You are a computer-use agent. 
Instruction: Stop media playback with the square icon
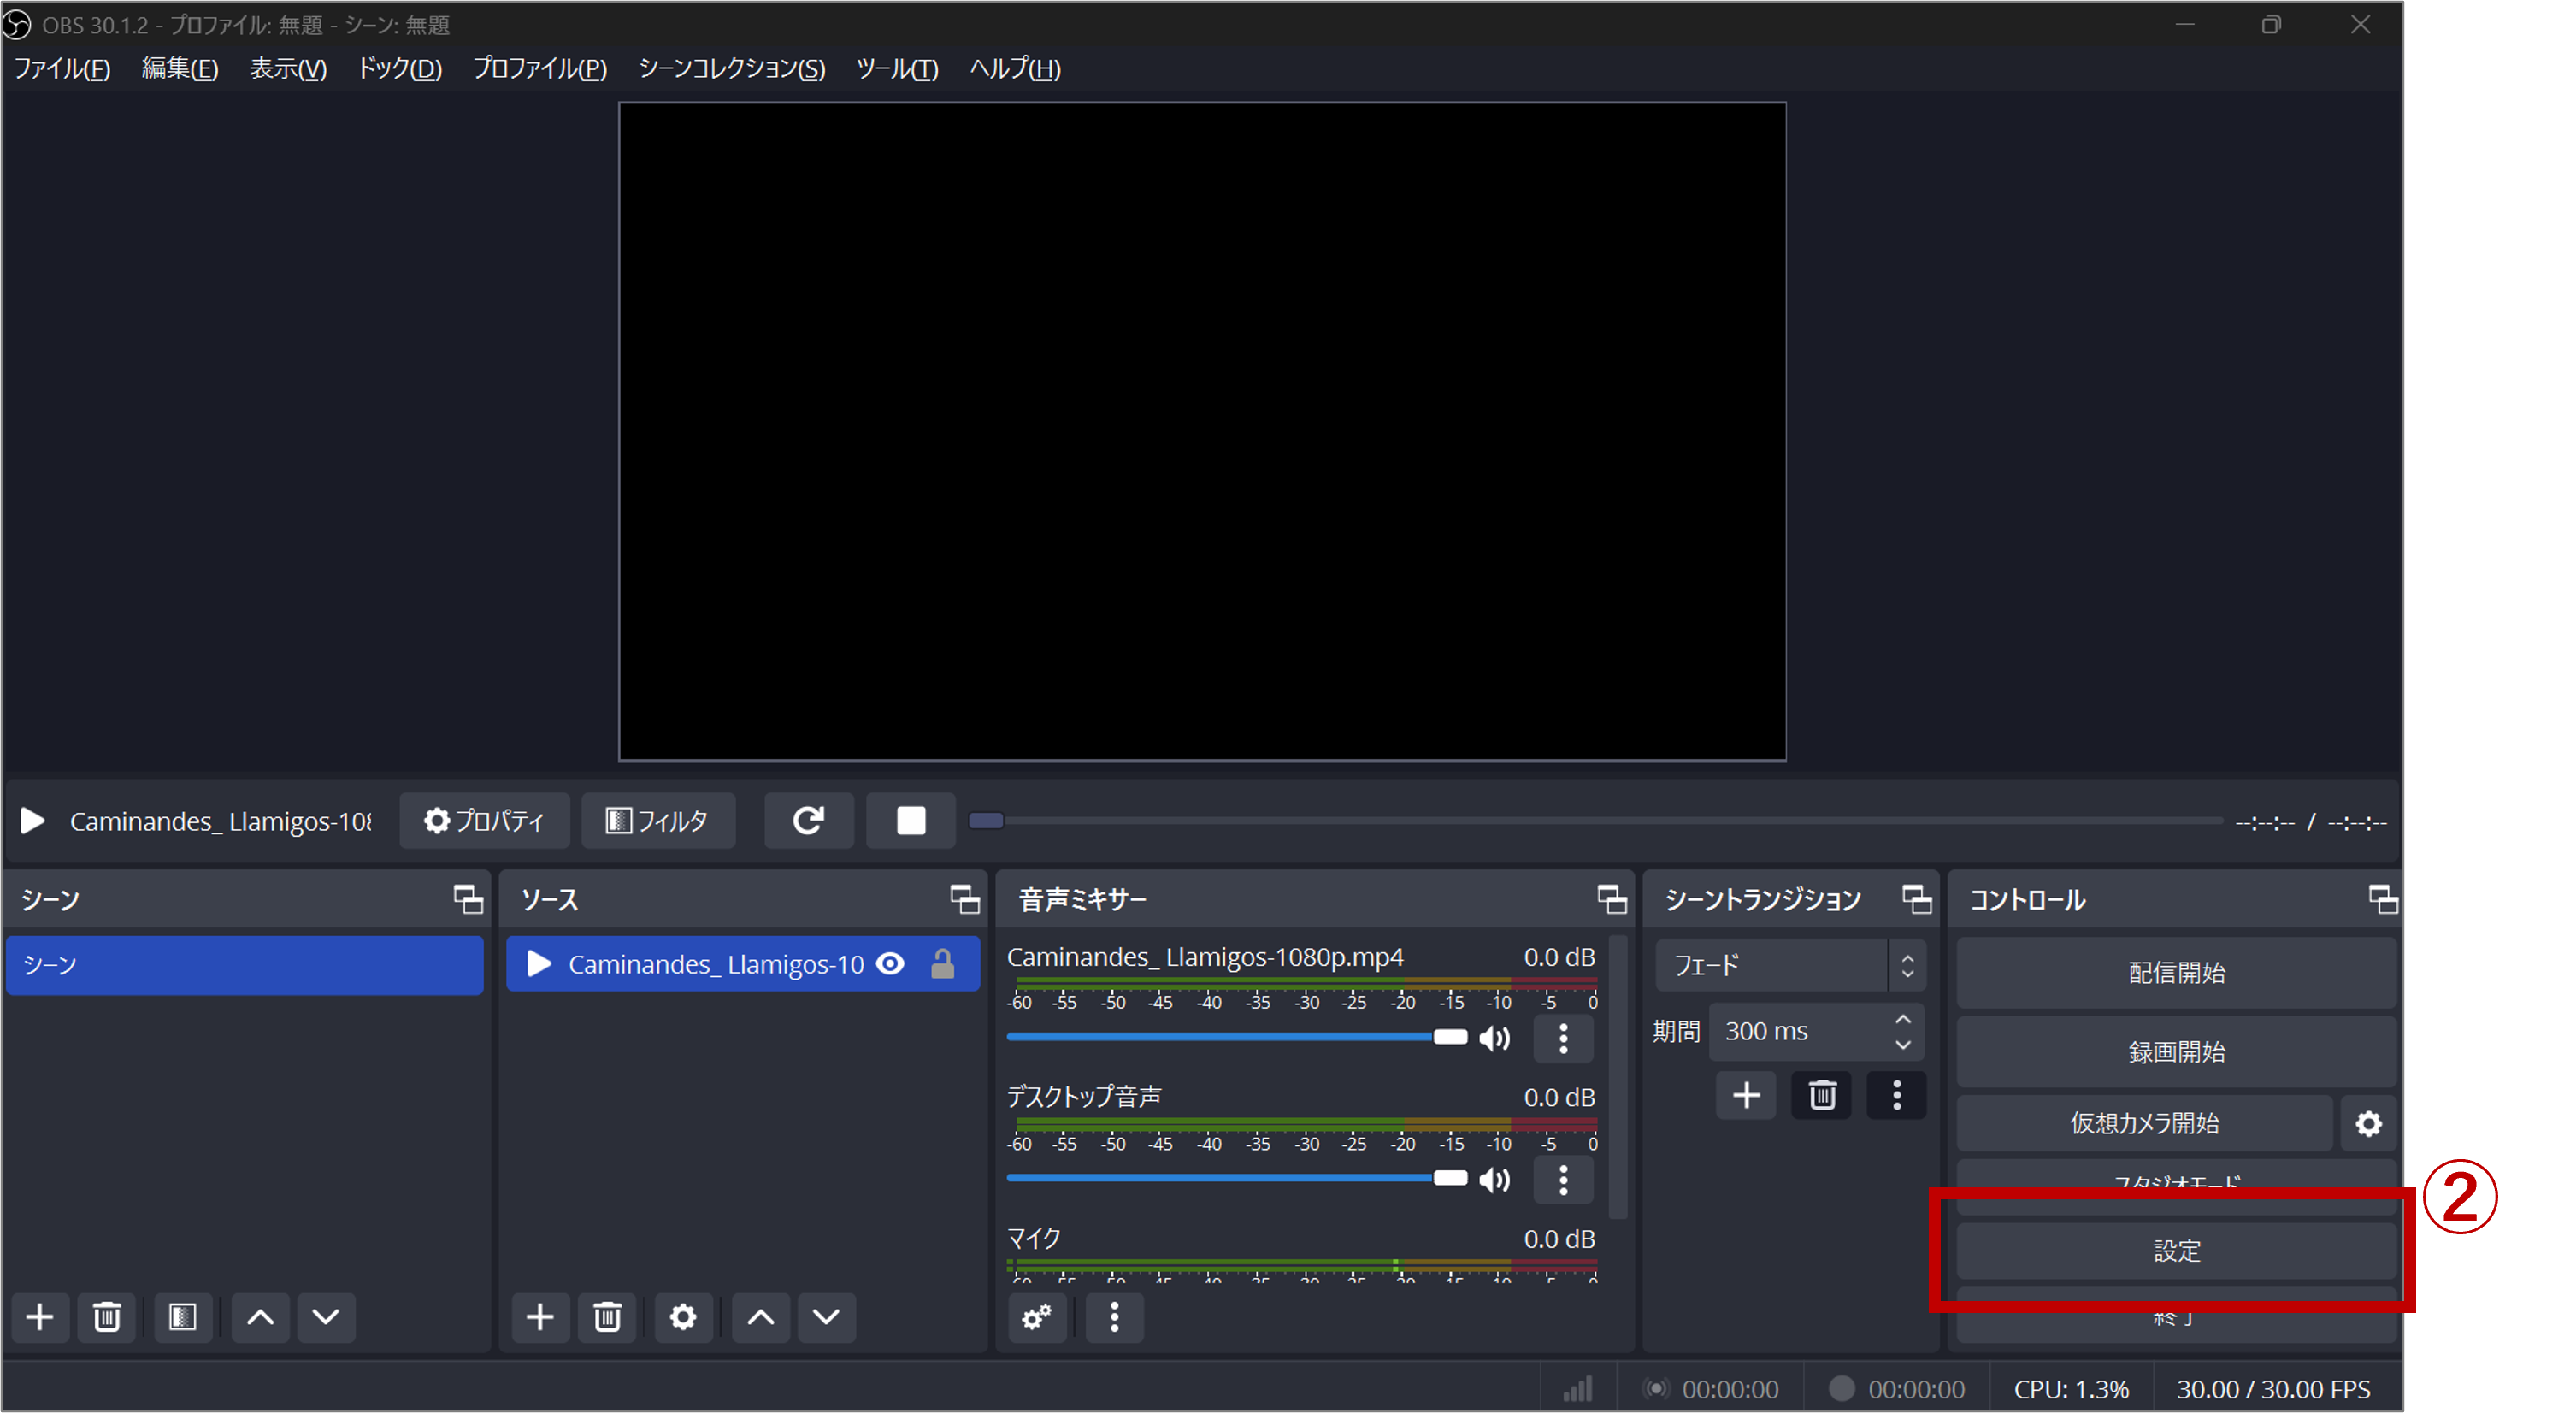pos(910,821)
